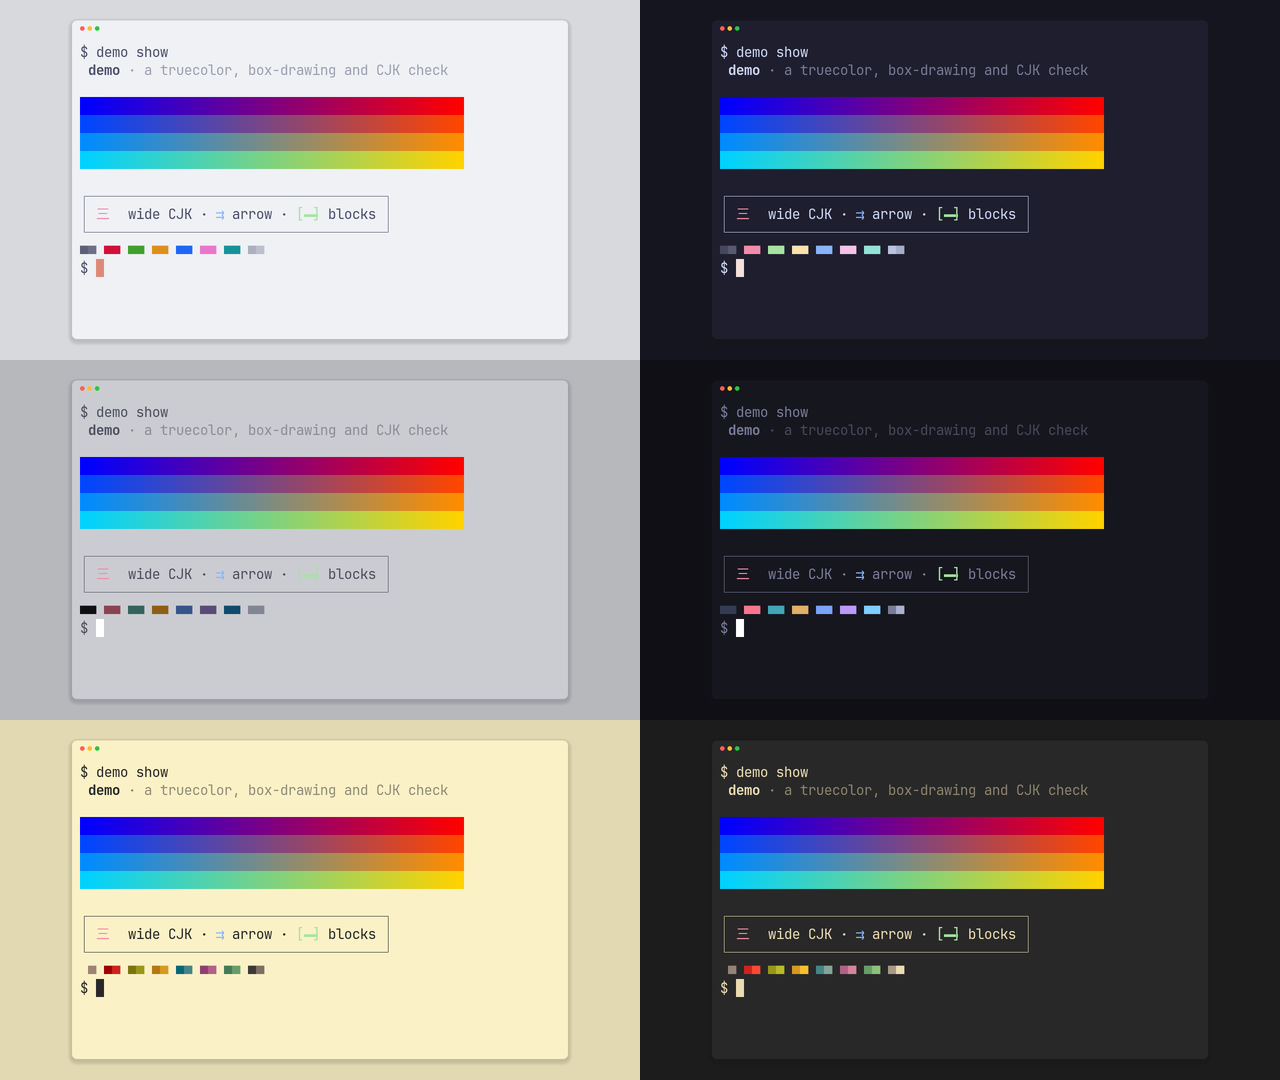Click the arrow glyph in bottom-right charcoal terminal

(x=860, y=935)
